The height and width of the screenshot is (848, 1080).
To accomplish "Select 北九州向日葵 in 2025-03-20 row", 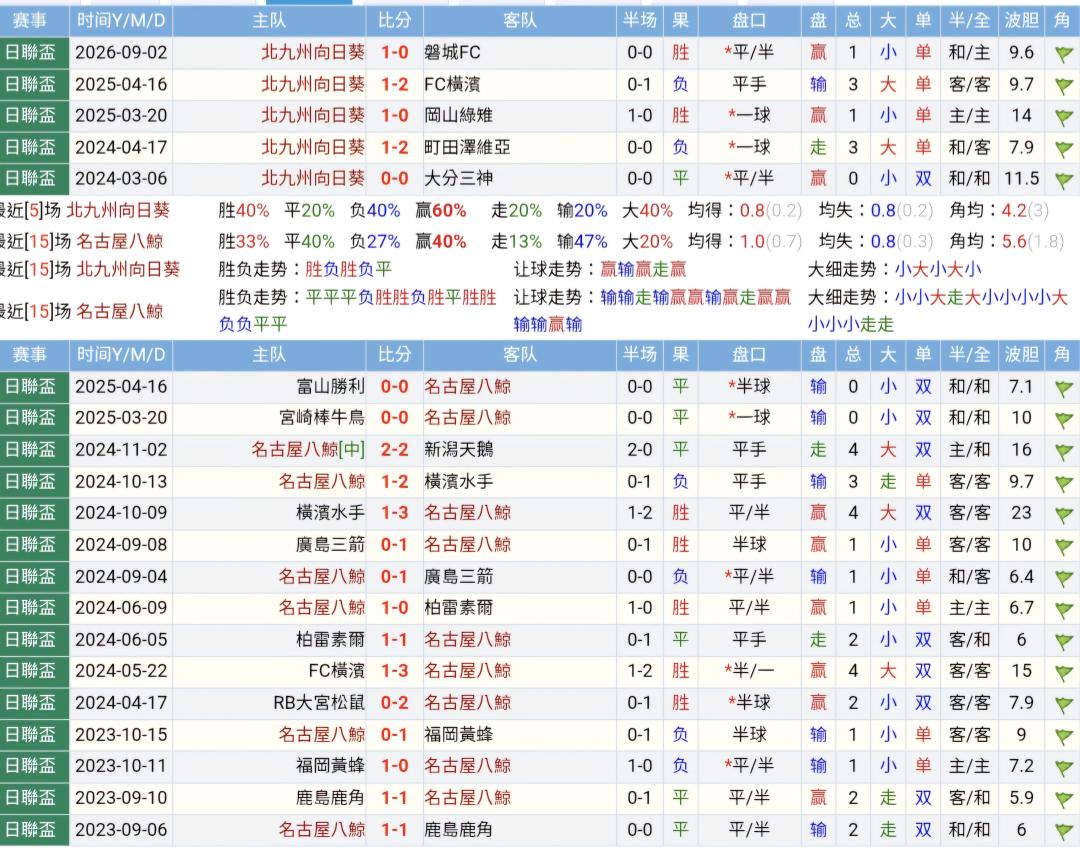I will point(313,116).
